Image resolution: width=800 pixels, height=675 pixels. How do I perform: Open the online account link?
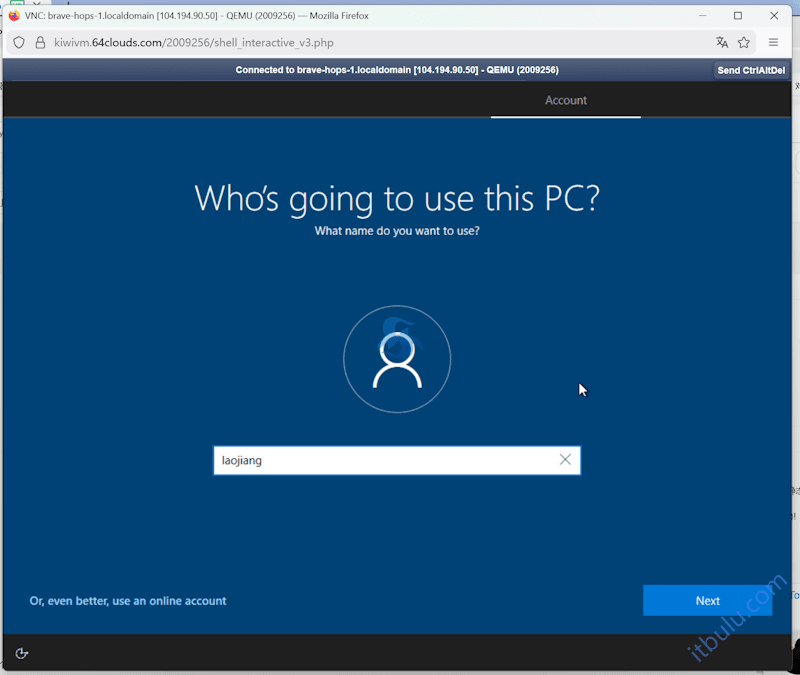[128, 600]
